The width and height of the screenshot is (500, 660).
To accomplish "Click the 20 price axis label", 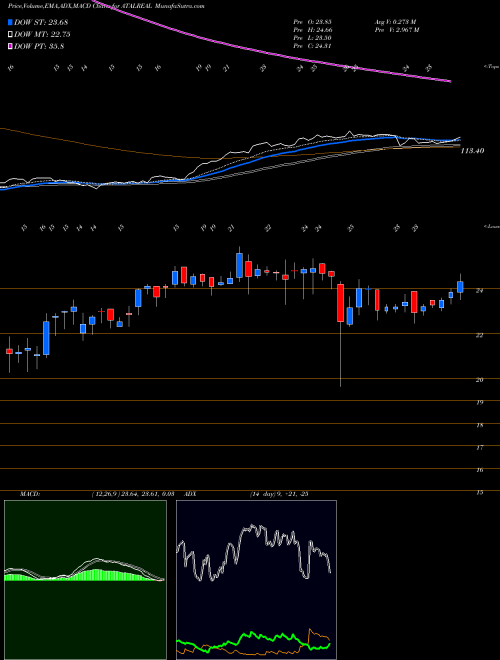I will pos(479,380).
